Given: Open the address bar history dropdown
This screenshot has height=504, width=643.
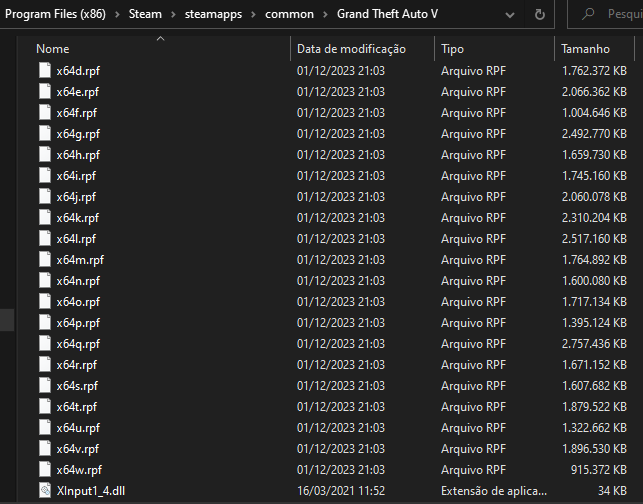Looking at the screenshot, I should point(510,15).
